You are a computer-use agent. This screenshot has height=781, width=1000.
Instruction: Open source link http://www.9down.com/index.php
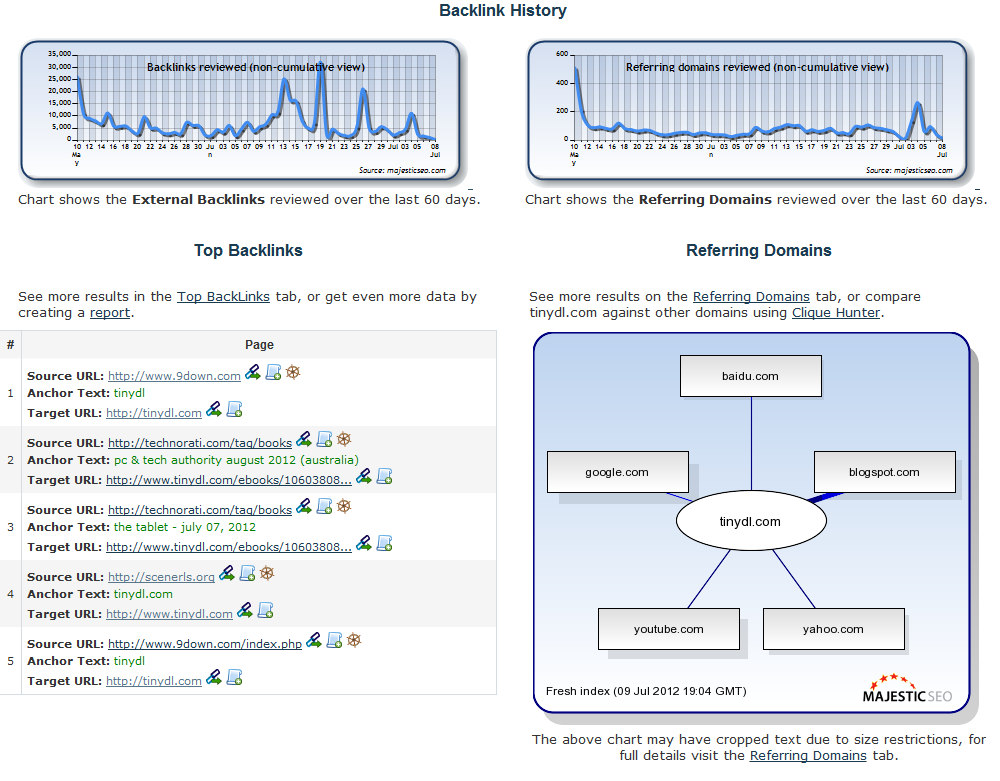pos(205,644)
